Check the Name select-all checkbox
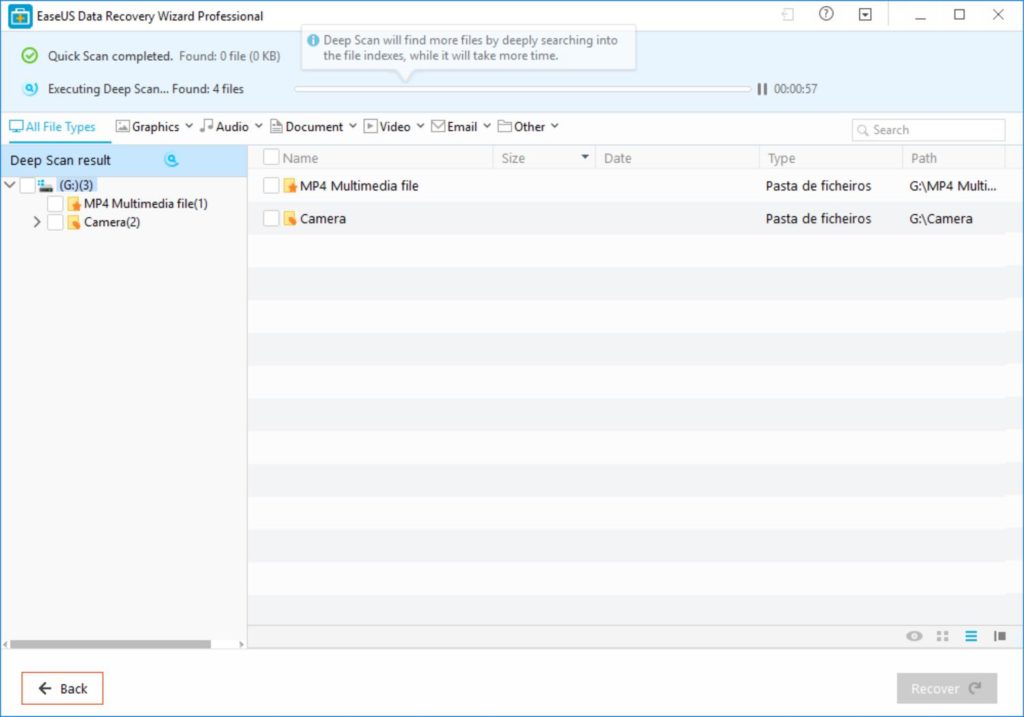 tap(271, 157)
